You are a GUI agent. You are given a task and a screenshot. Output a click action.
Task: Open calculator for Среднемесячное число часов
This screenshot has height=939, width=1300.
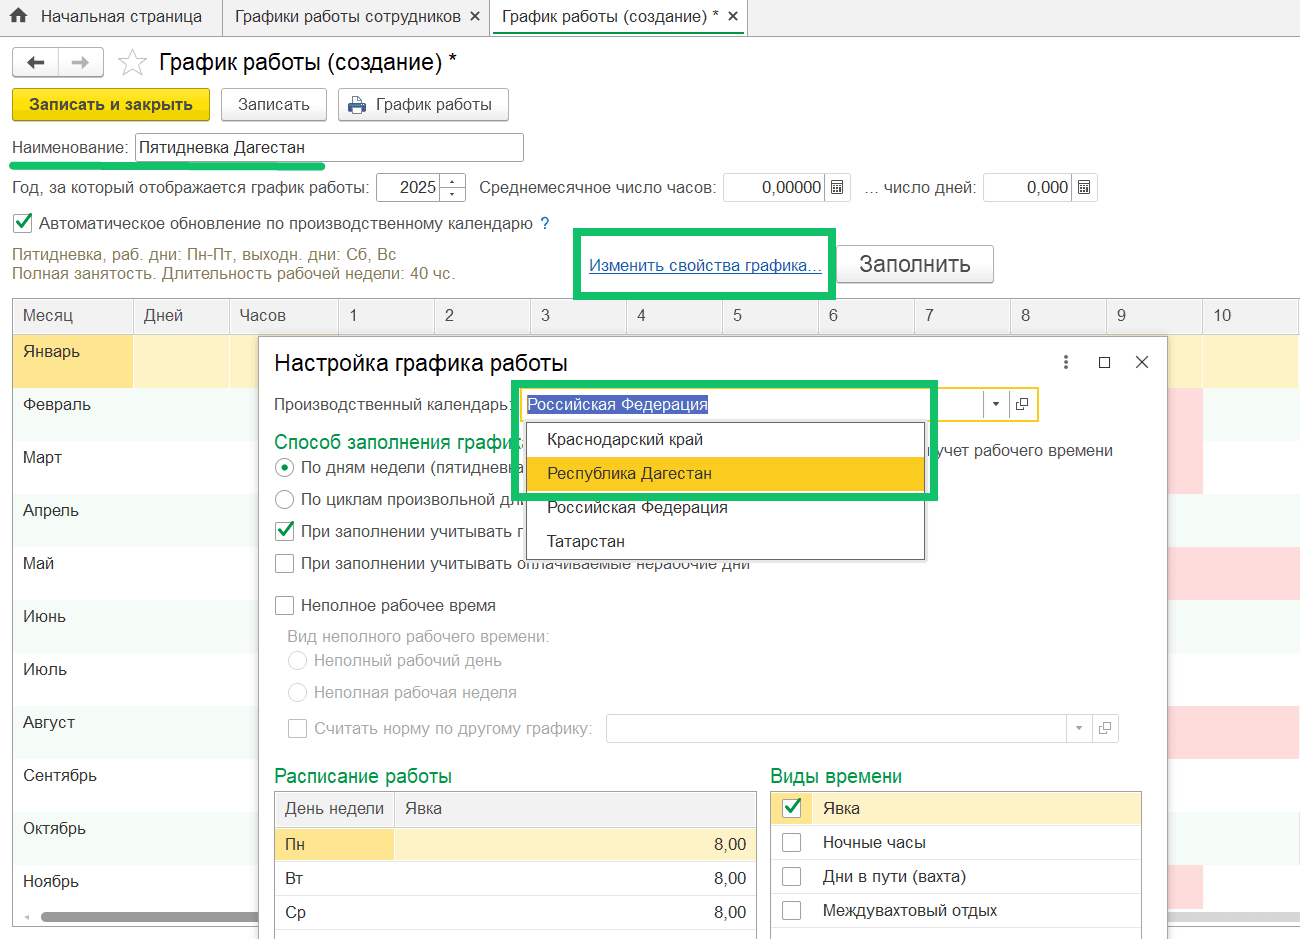(x=838, y=188)
